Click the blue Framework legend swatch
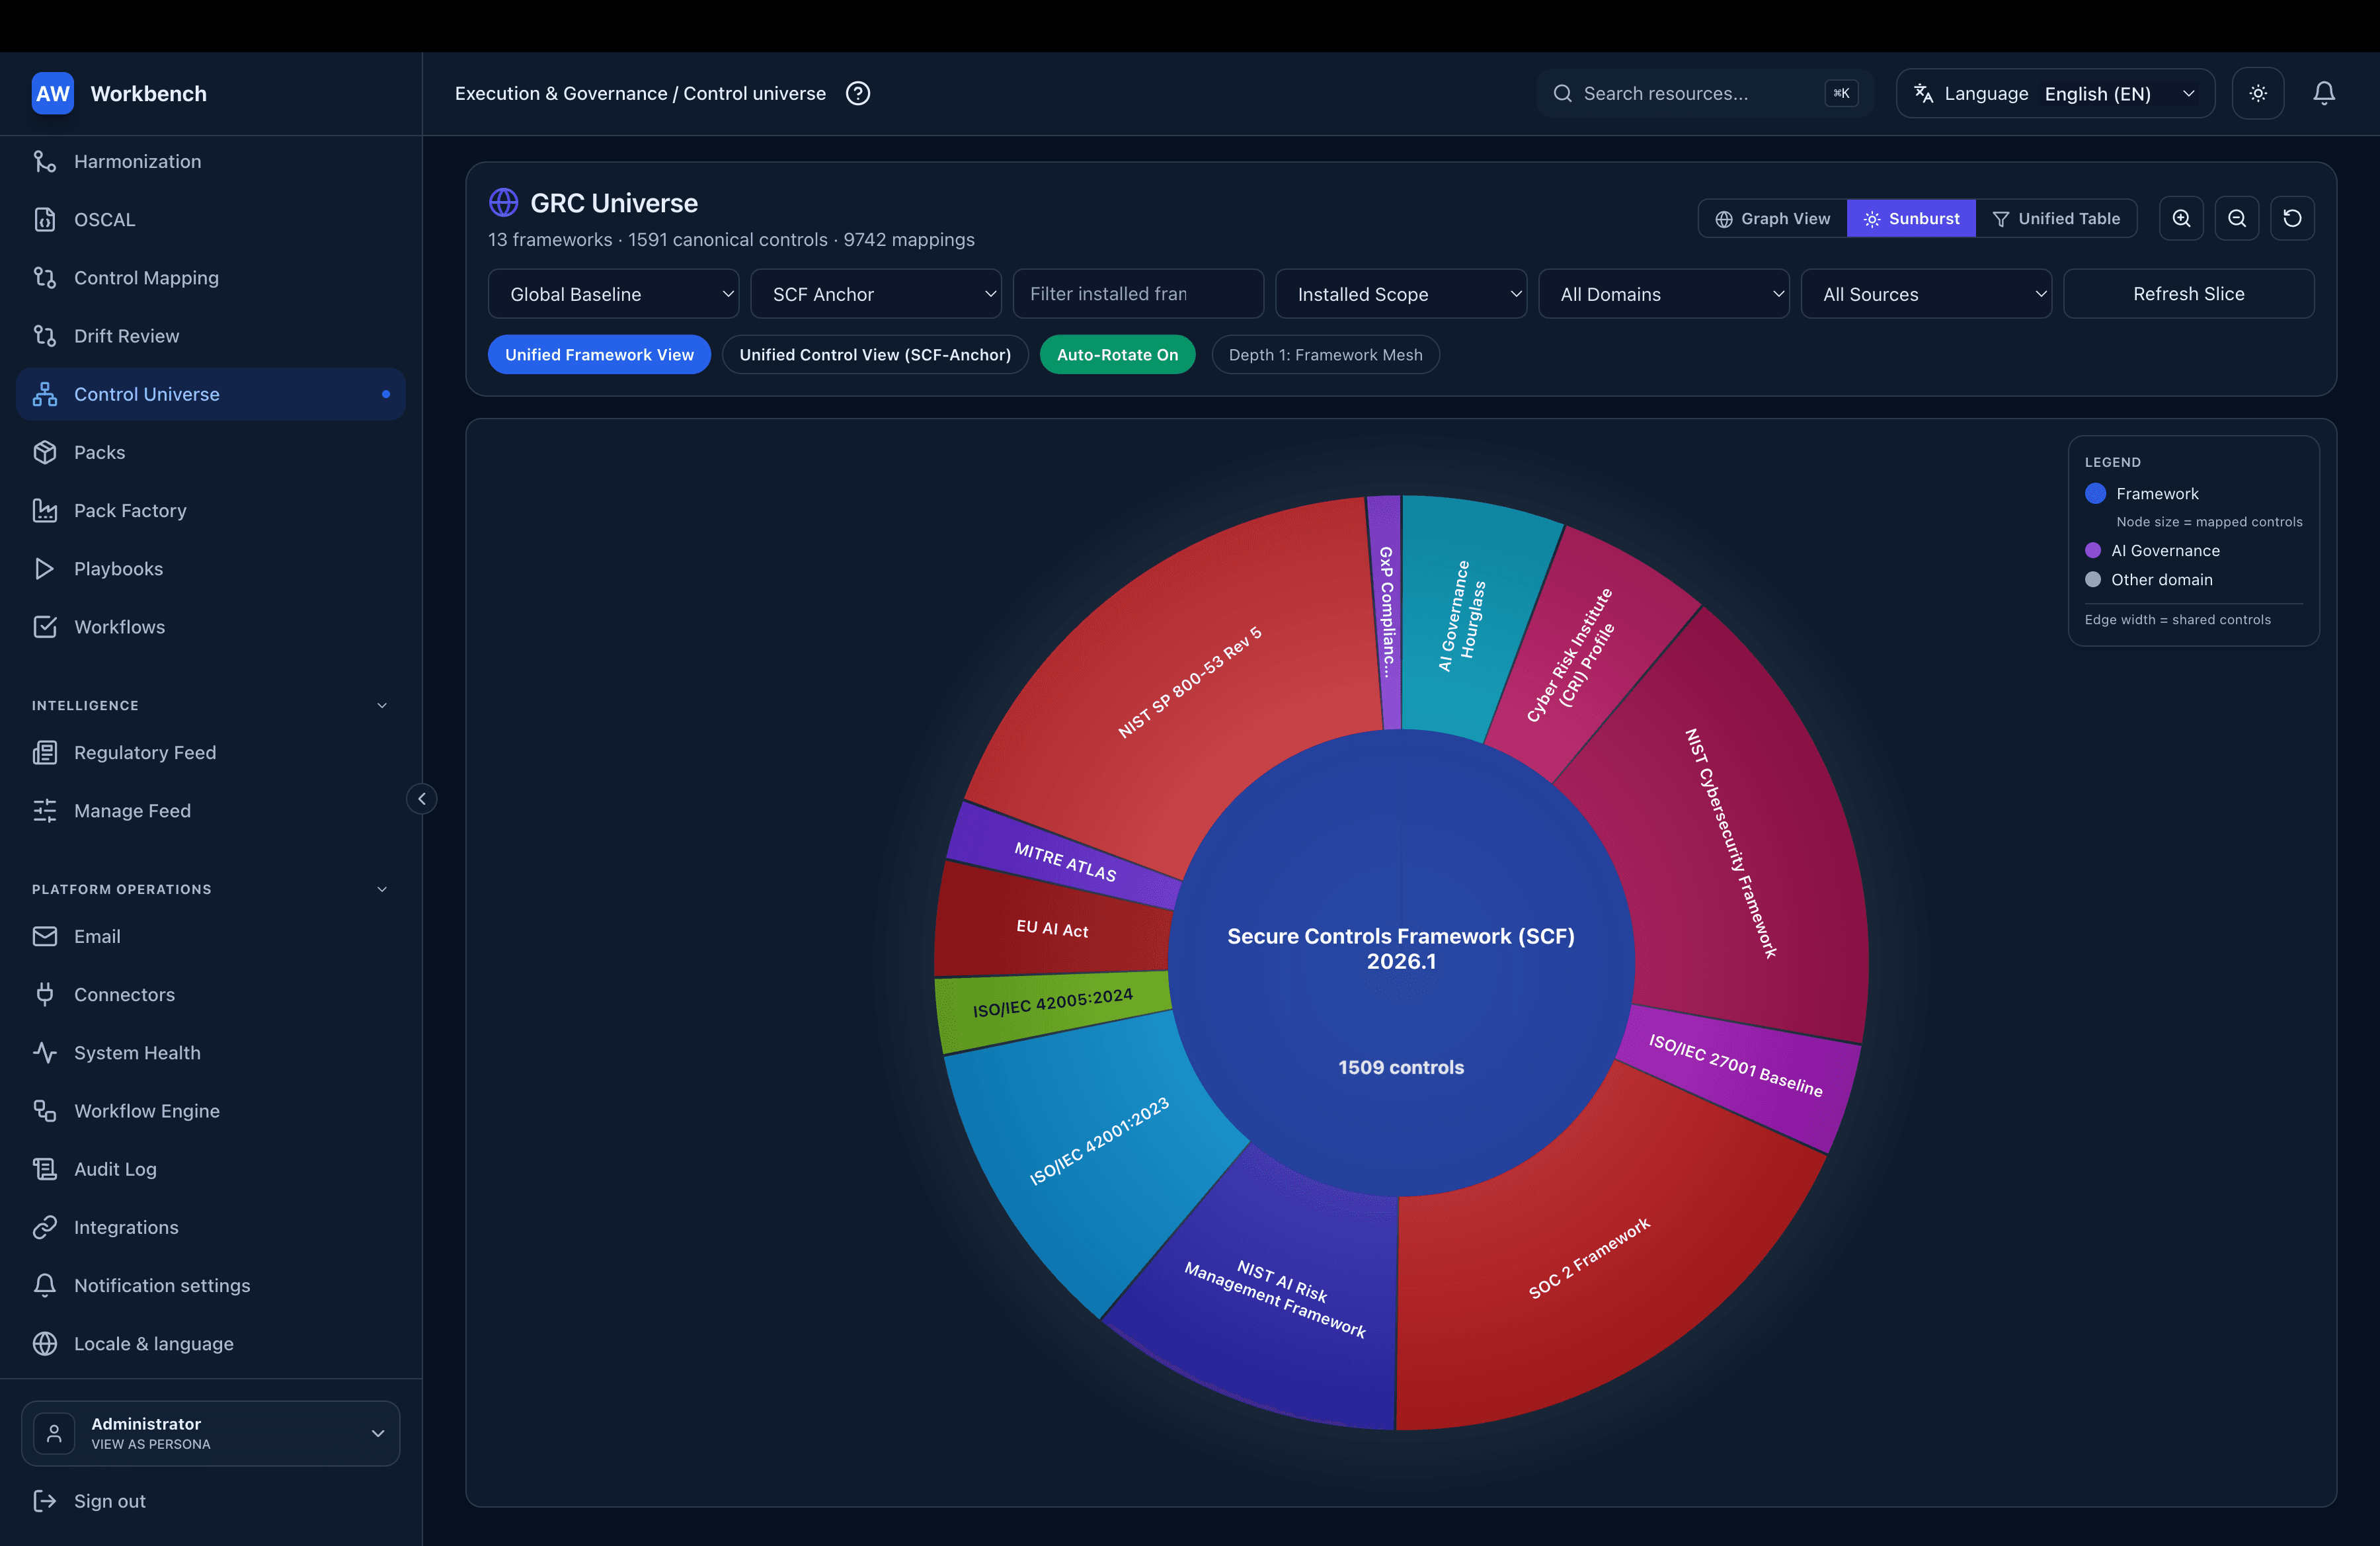 (x=2095, y=493)
